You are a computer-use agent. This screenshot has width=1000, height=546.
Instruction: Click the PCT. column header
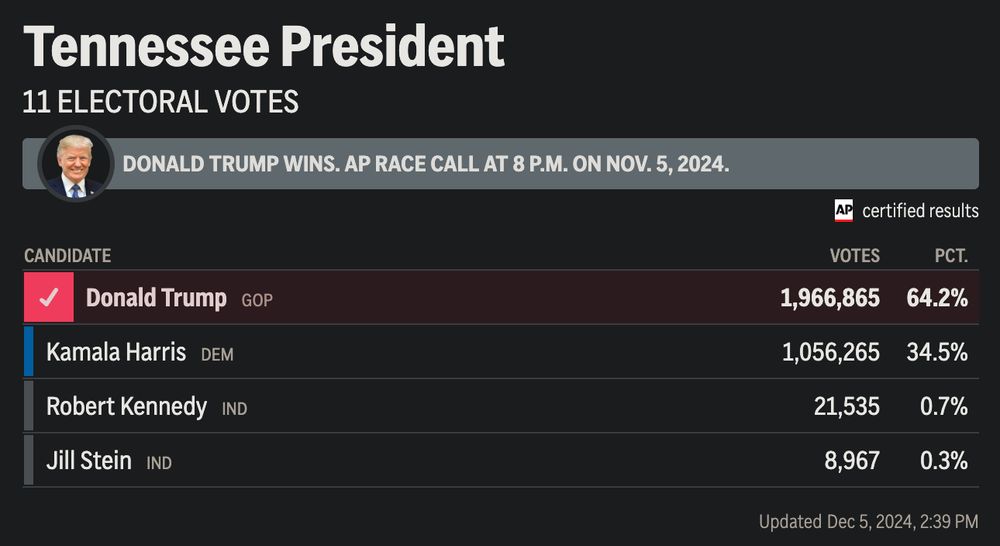952,256
